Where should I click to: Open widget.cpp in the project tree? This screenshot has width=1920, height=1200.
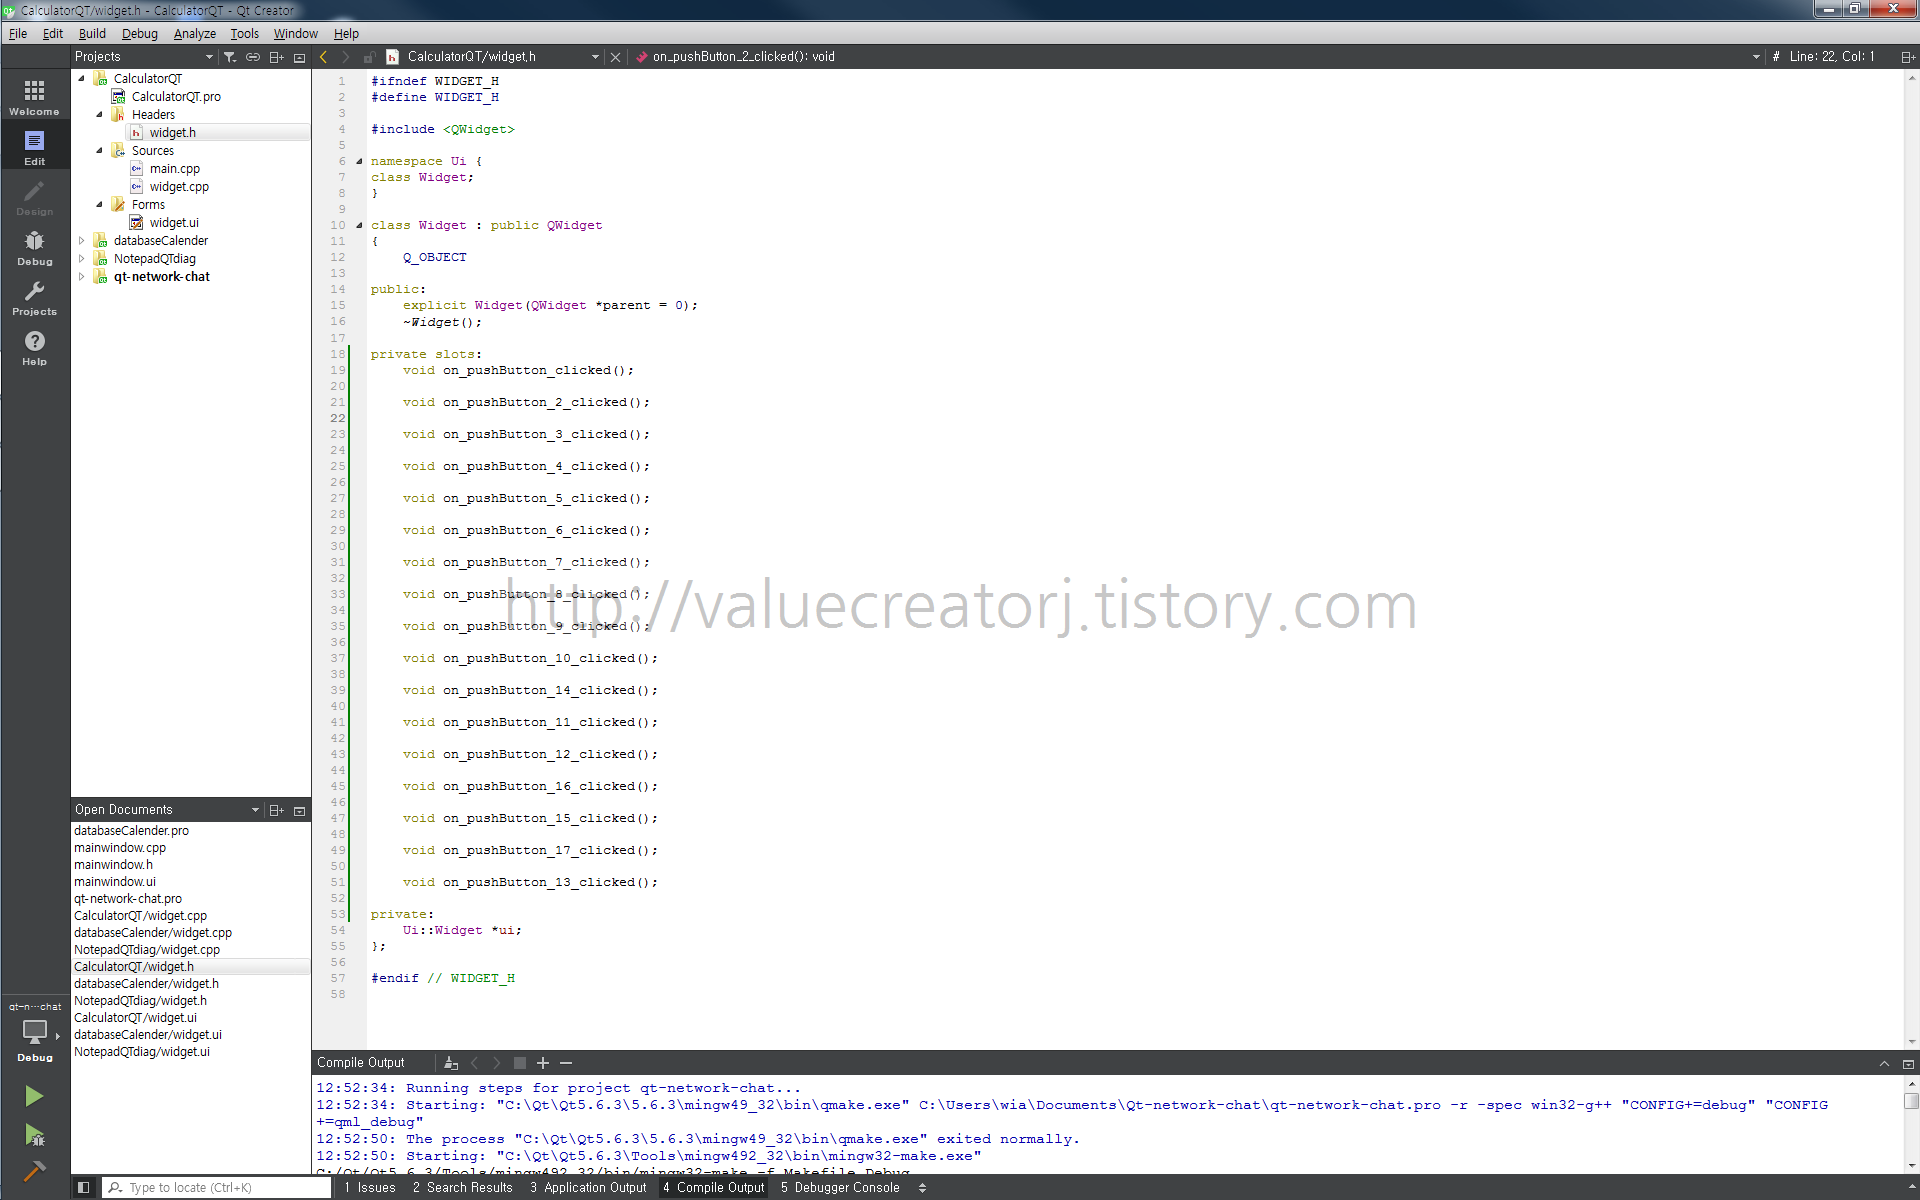tap(179, 187)
